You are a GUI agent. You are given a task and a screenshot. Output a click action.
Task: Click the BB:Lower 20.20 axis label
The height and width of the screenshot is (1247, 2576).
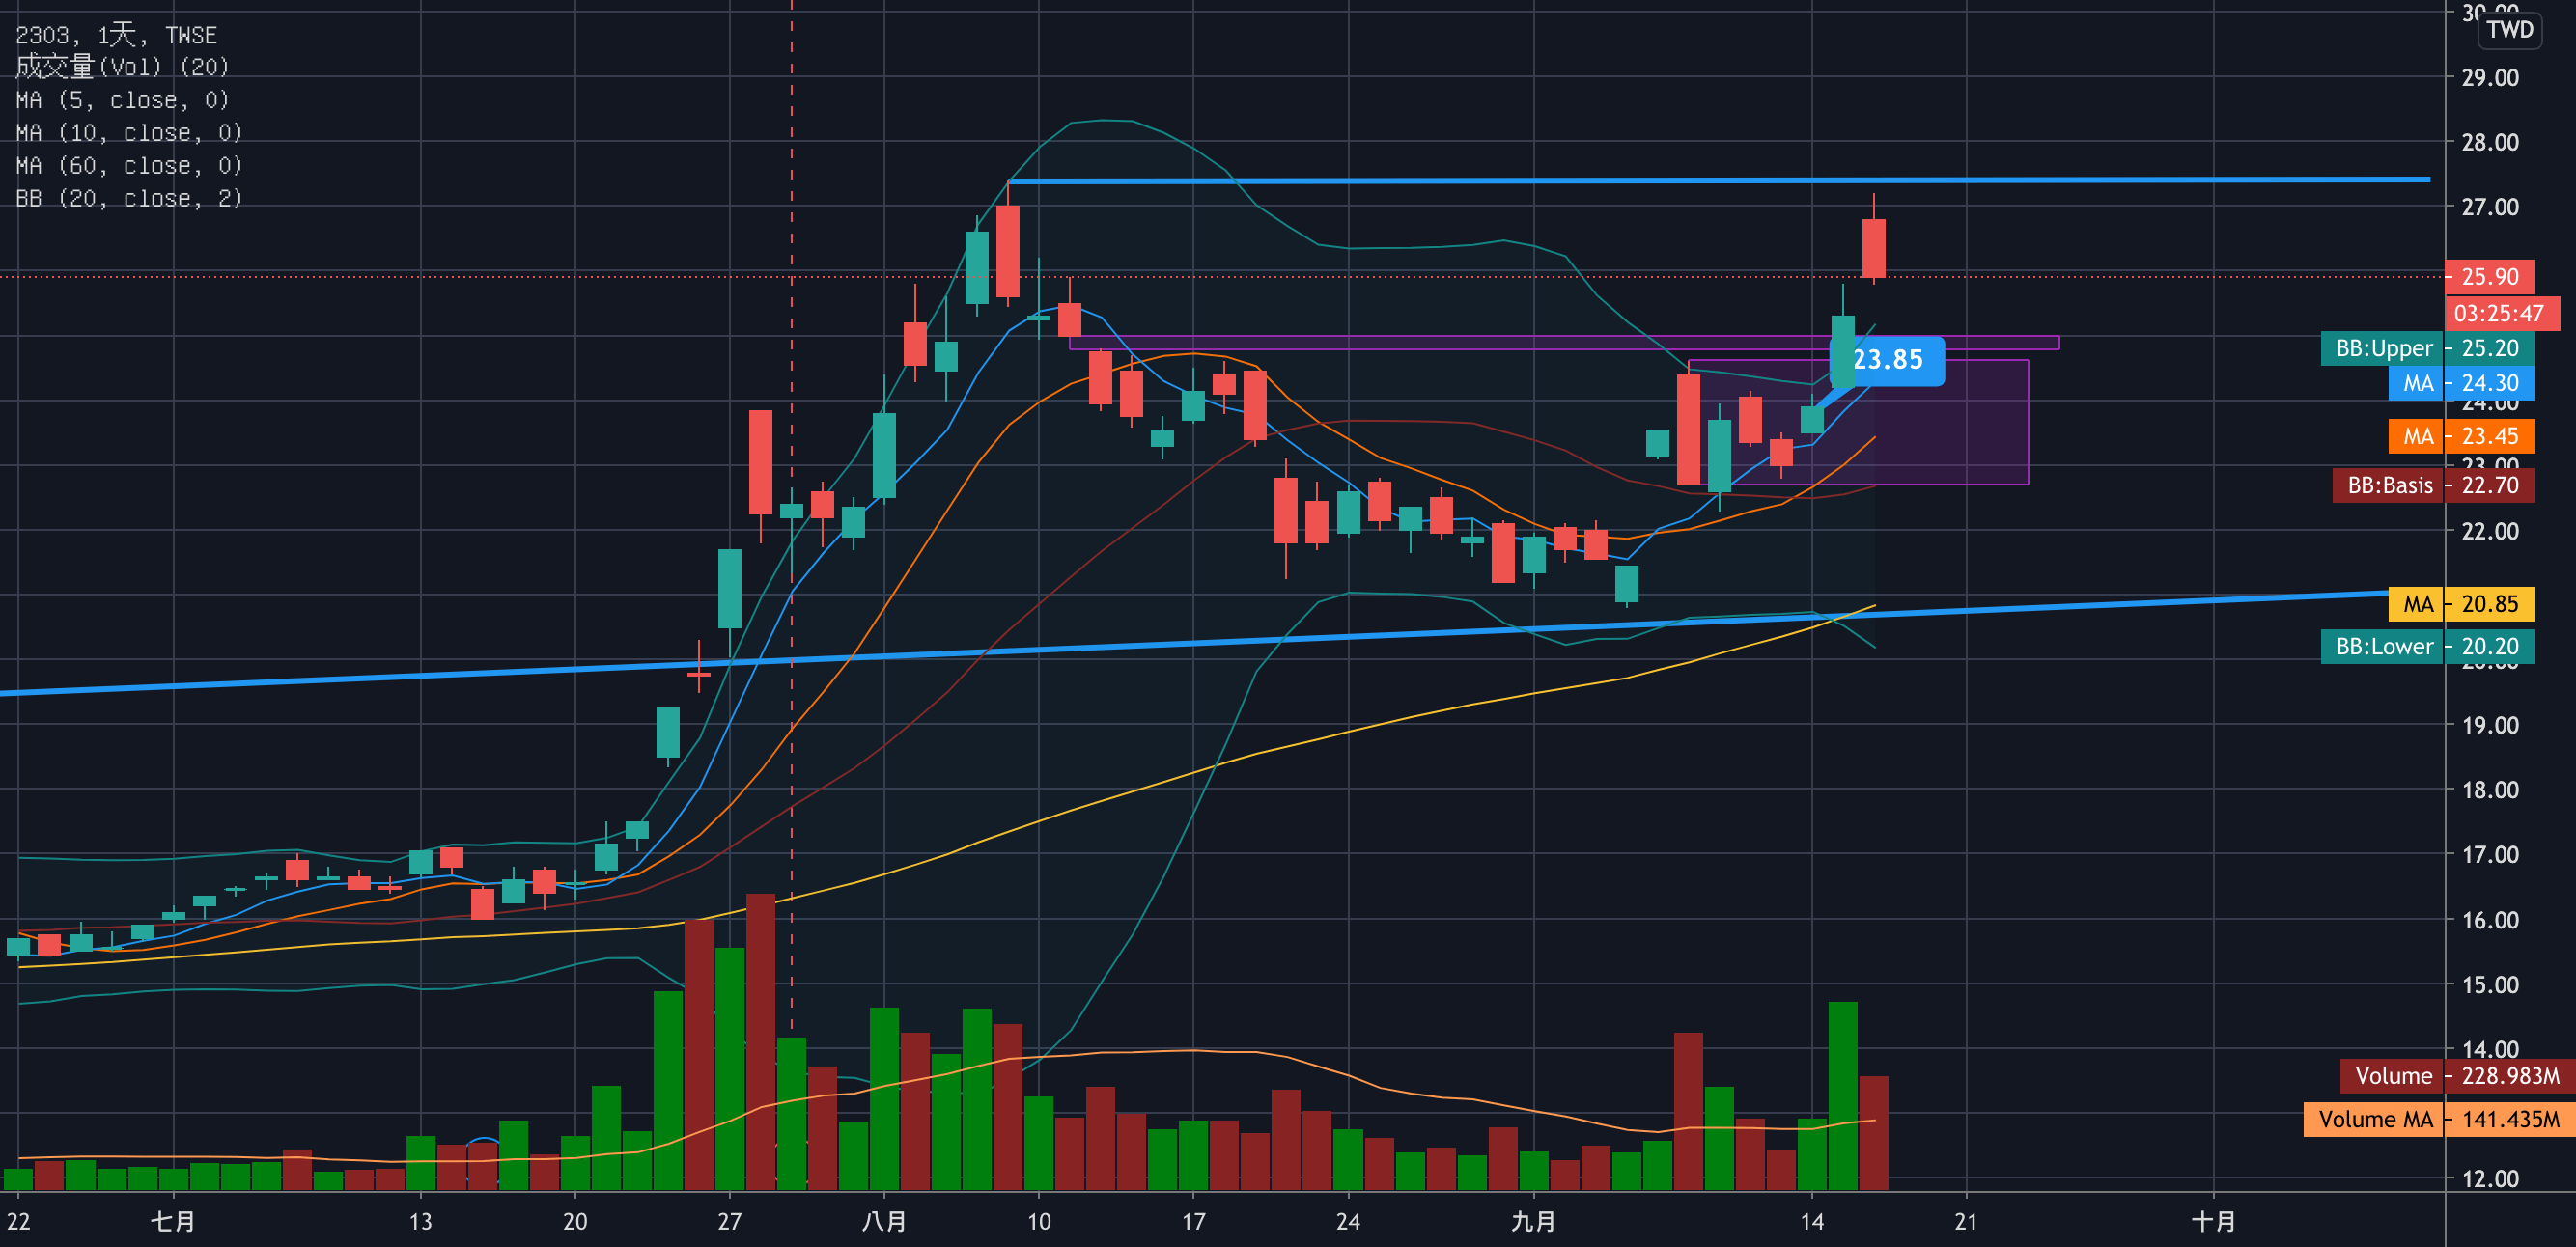(x=2427, y=647)
